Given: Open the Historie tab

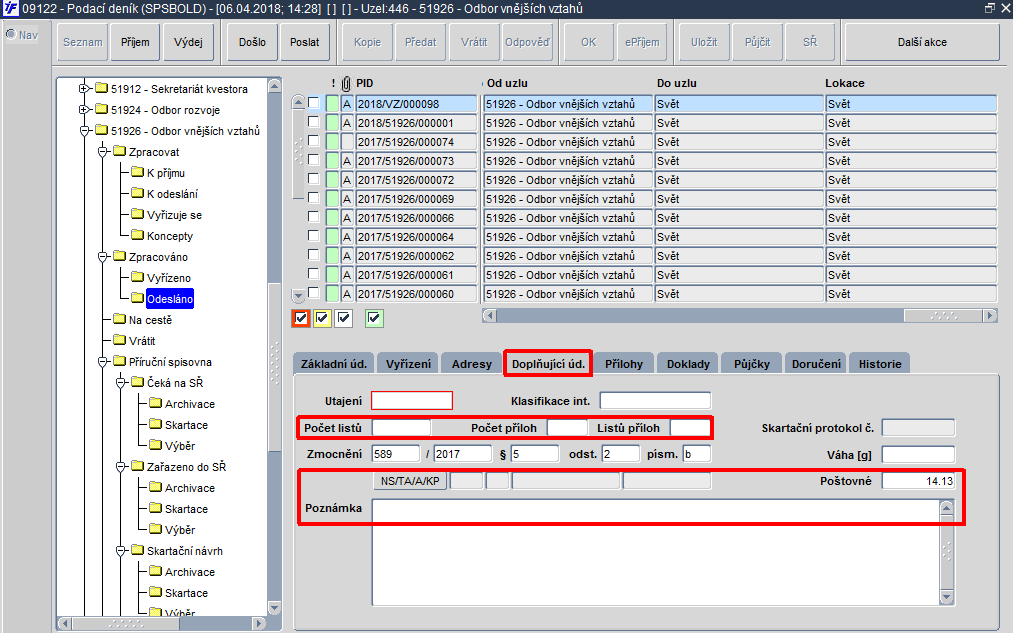Looking at the screenshot, I should [x=880, y=364].
